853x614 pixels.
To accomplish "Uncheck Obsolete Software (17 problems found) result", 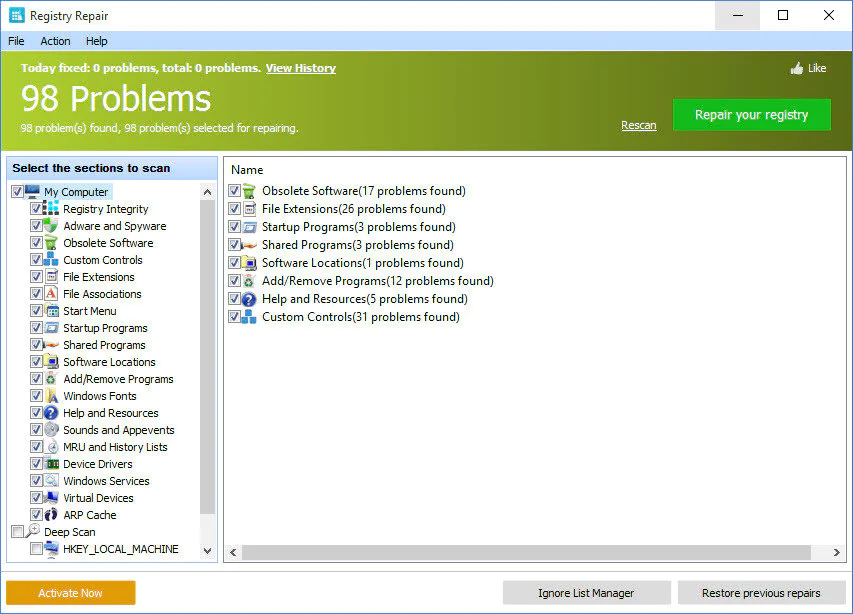I will click(234, 191).
